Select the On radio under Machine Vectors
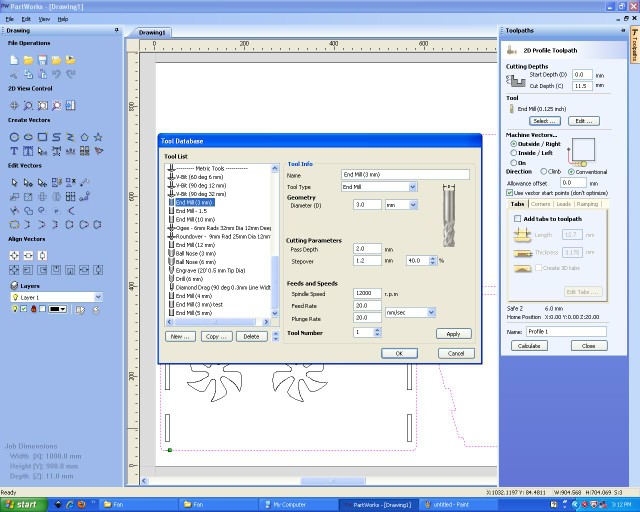The image size is (640, 512). (513, 163)
